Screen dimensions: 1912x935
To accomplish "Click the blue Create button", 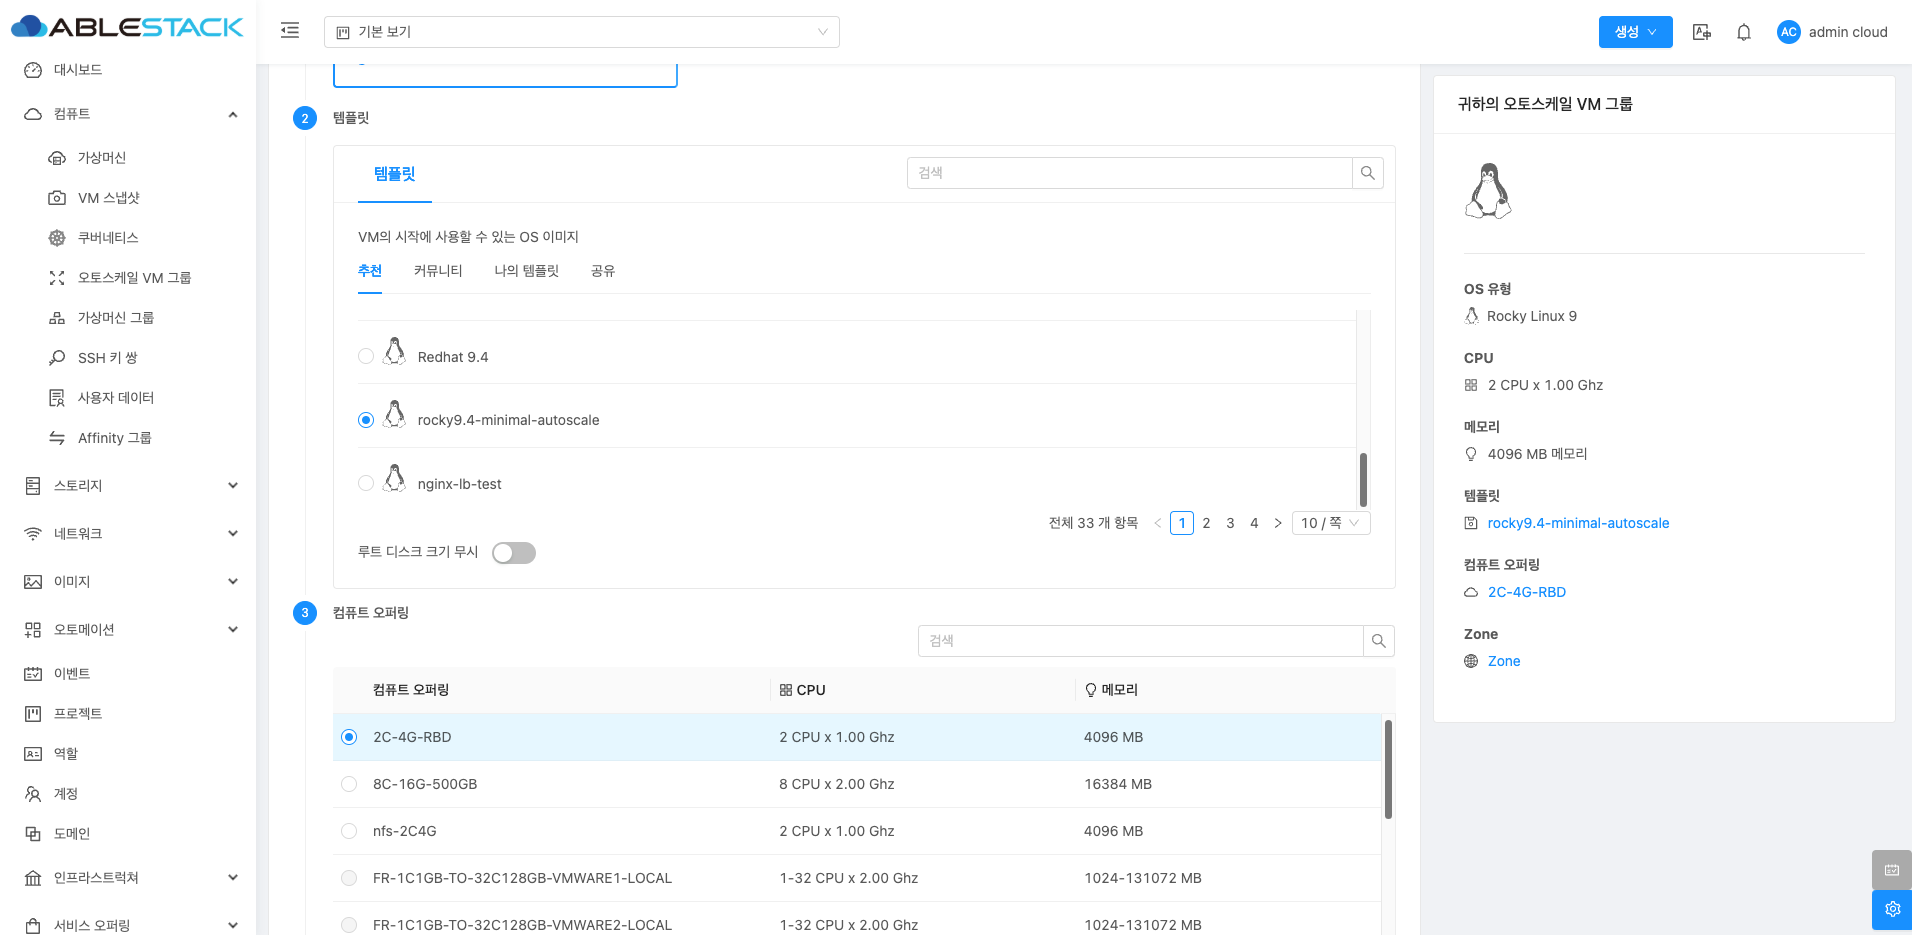I will (x=1634, y=32).
